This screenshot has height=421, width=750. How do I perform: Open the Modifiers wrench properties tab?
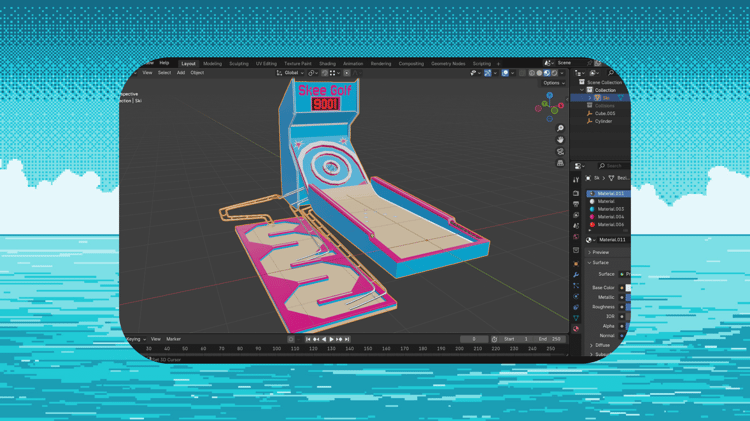576,274
